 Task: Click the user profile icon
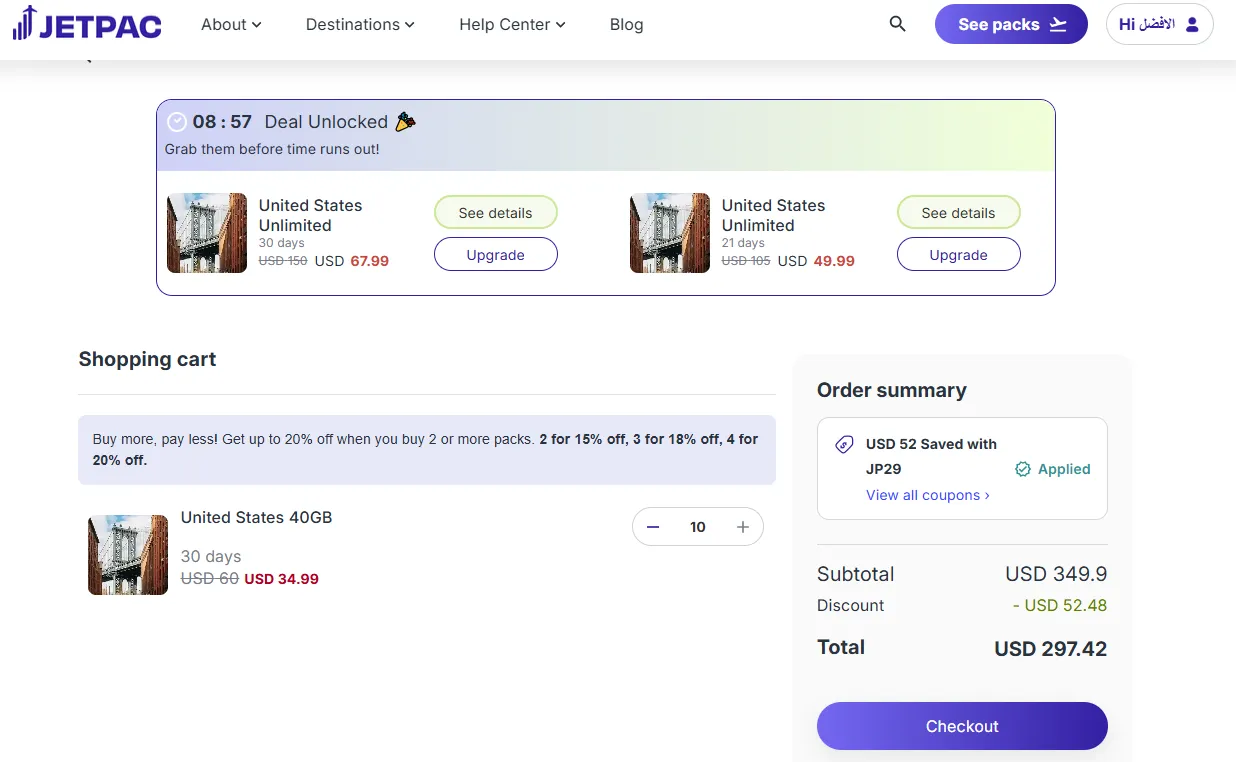pos(1191,25)
